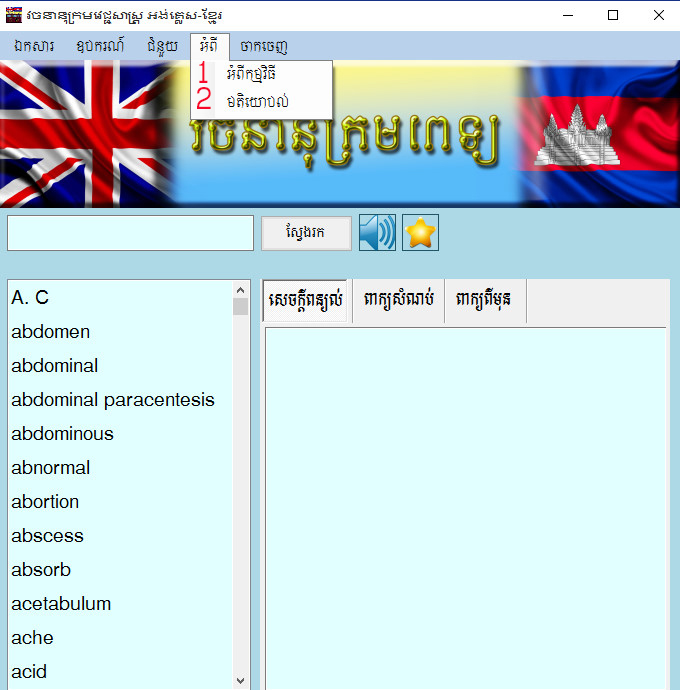
Task: Open the ជំនួយ menu
Action: point(162,46)
